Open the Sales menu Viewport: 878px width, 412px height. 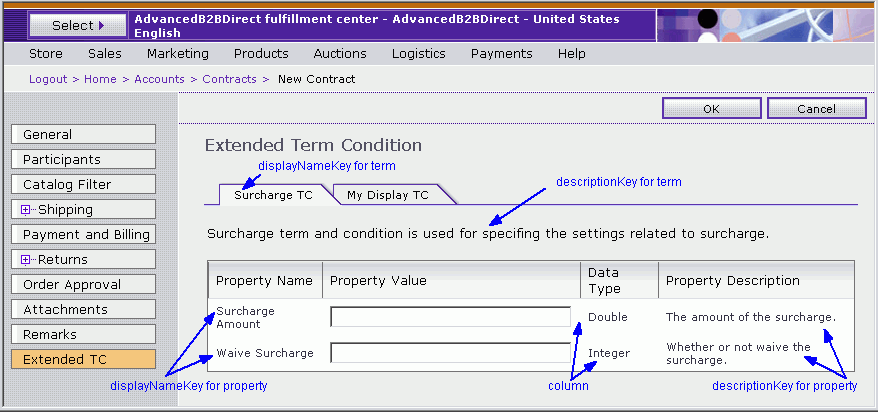104,54
